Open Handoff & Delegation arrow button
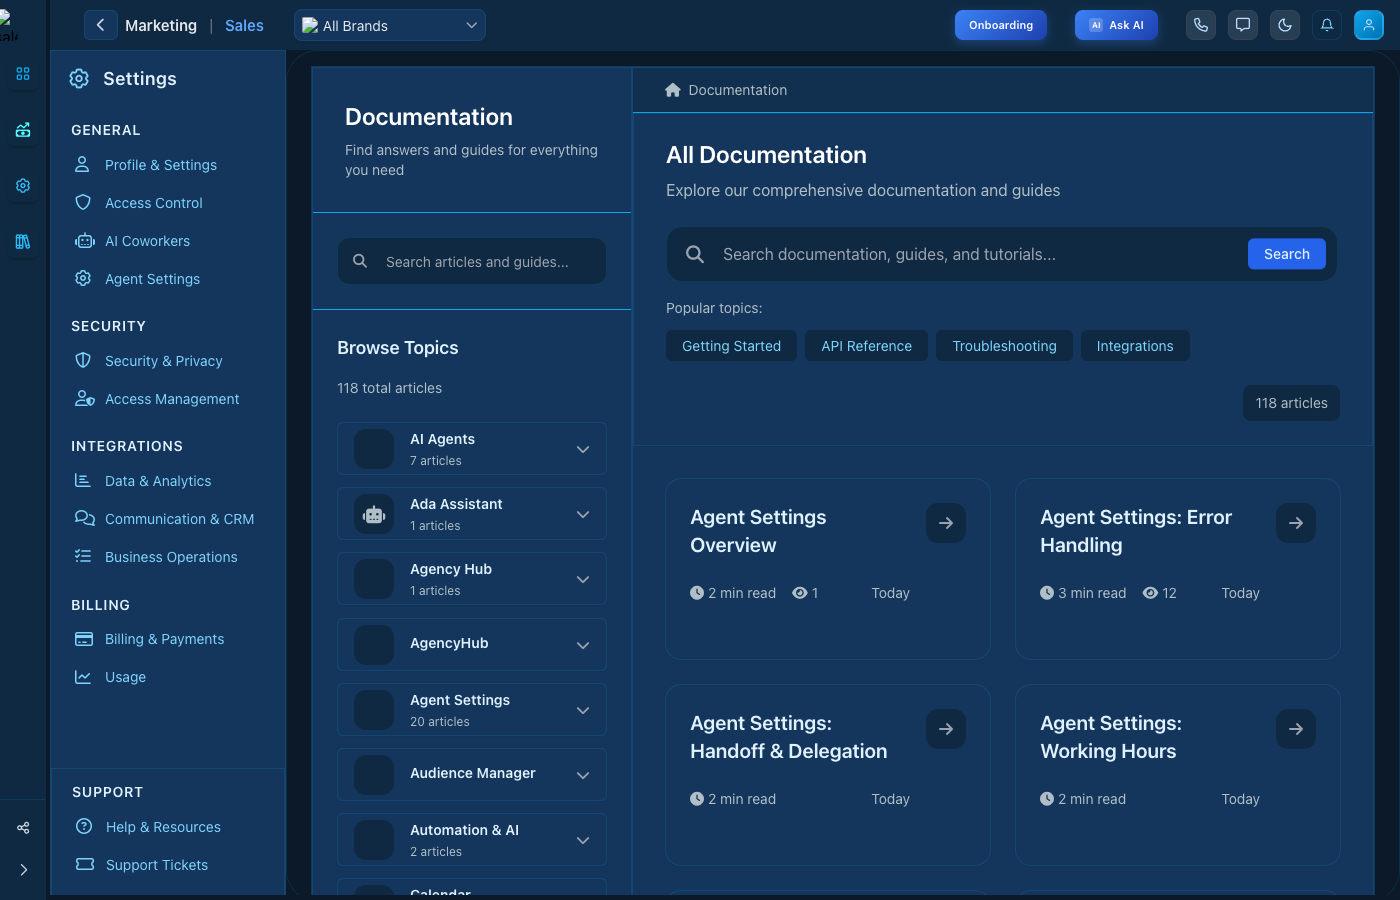 point(946,729)
